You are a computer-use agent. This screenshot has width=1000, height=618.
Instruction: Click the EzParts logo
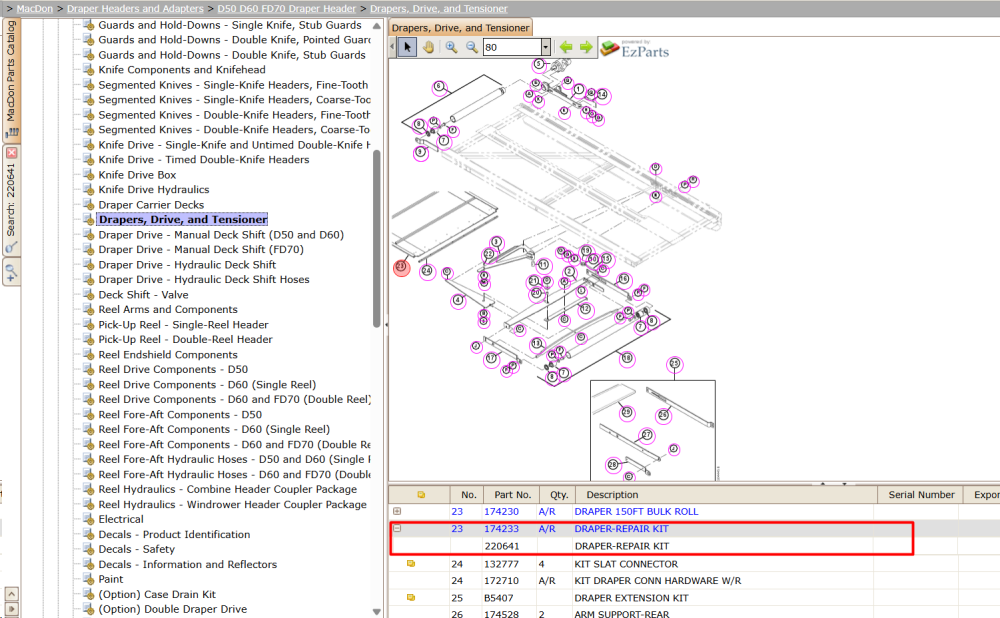tap(635, 48)
